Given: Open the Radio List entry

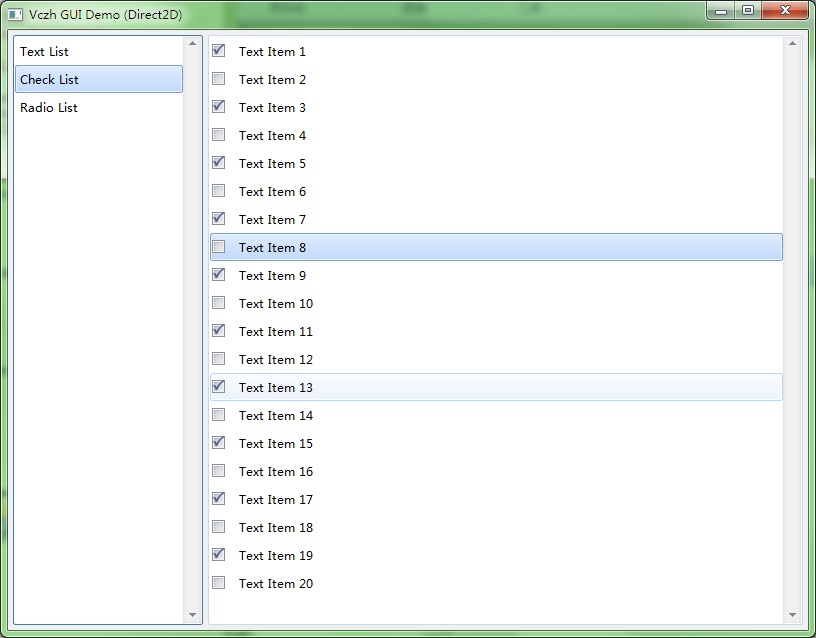Looking at the screenshot, I should tap(99, 107).
